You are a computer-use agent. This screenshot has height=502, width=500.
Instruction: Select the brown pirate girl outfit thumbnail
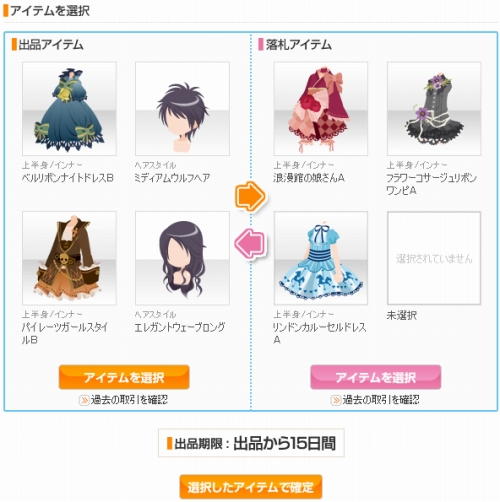pos(69,258)
